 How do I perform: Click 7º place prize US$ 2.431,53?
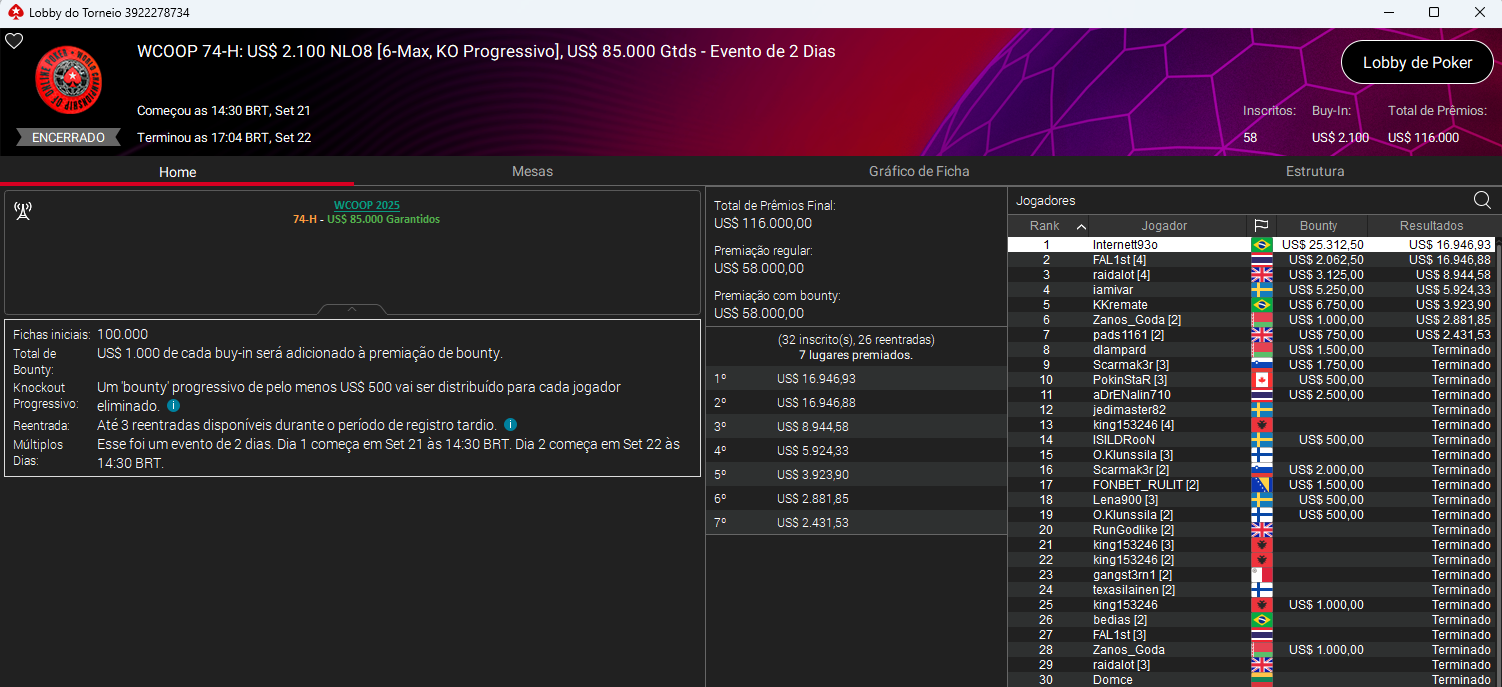tap(813, 523)
